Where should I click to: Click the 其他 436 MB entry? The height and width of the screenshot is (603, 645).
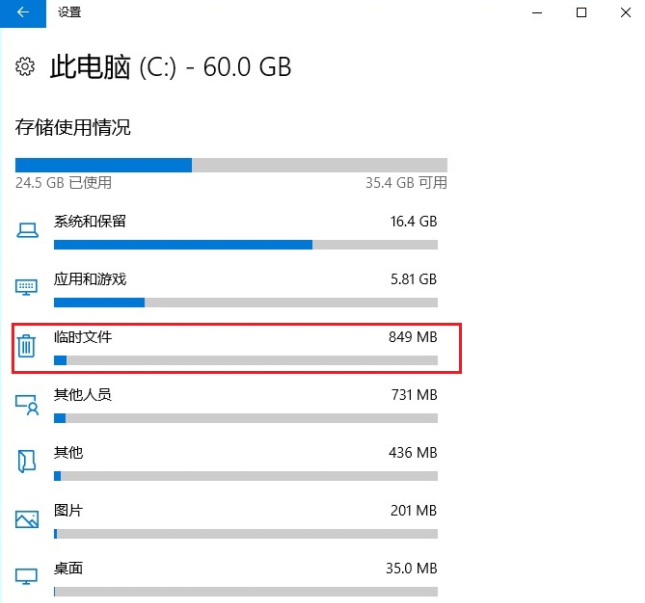245,453
